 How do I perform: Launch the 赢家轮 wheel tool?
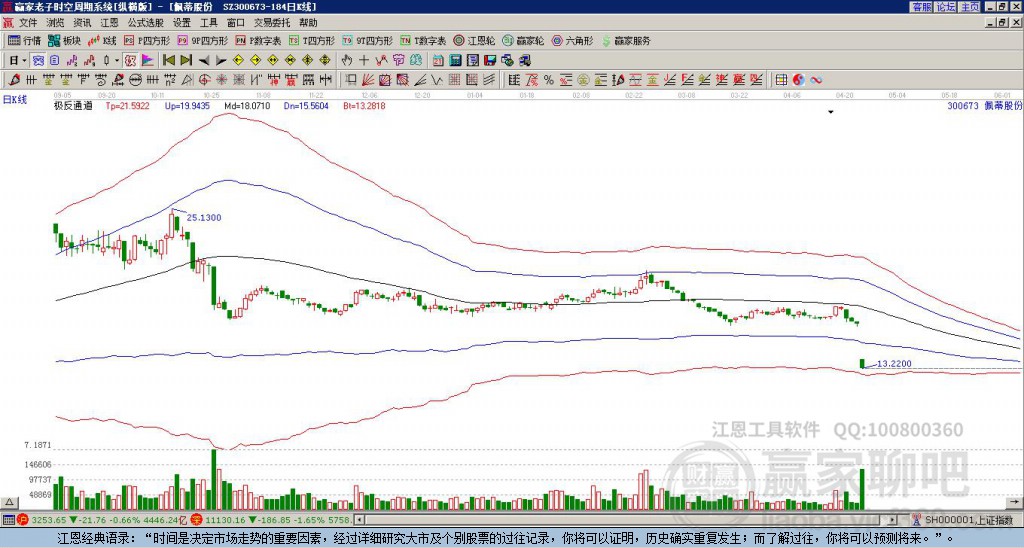tap(524, 40)
